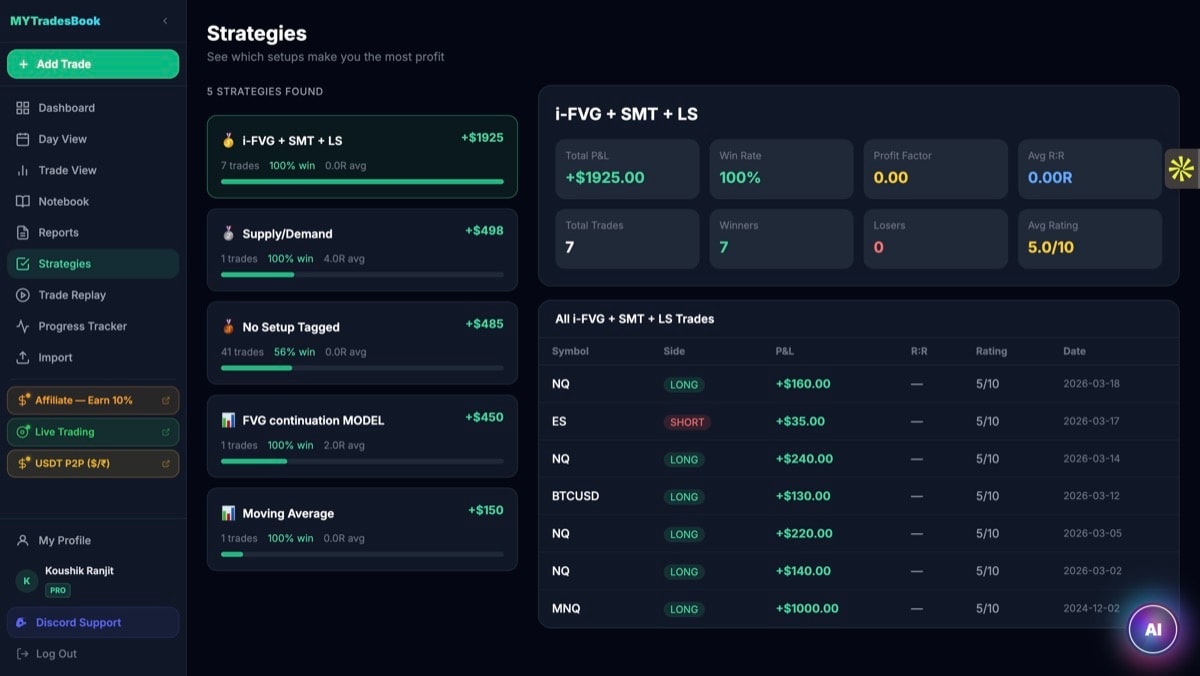
Task: Open the Dashboard section
Action: pyautogui.click(x=67, y=107)
